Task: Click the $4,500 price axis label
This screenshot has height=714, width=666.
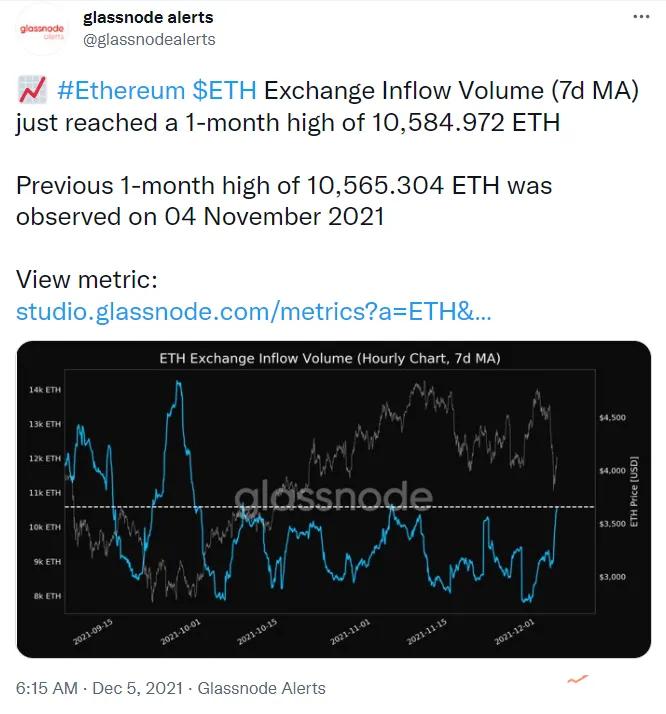Action: [613, 418]
